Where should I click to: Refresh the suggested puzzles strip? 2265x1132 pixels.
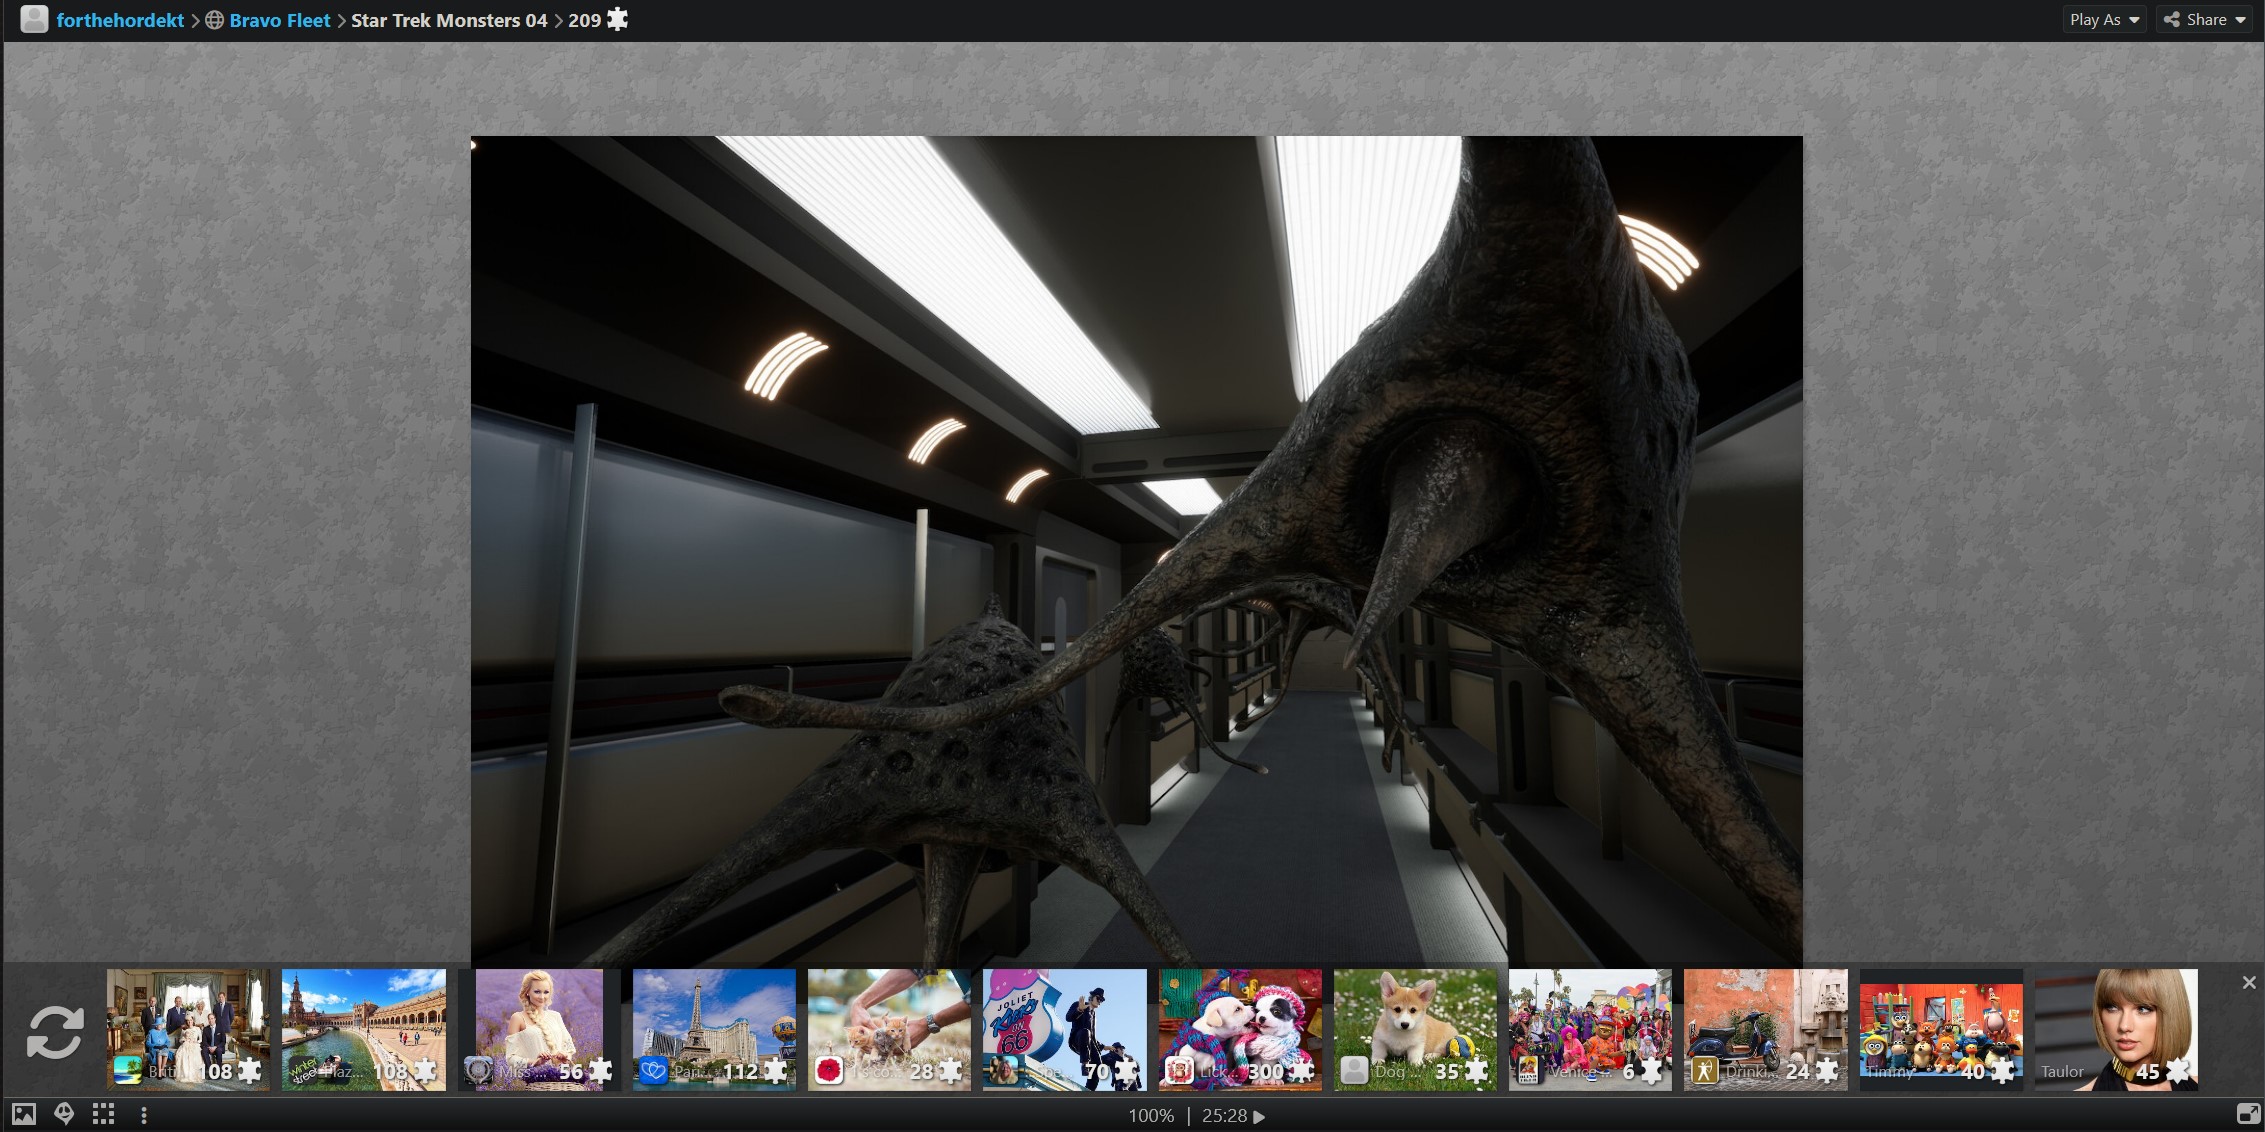pos(55,1032)
